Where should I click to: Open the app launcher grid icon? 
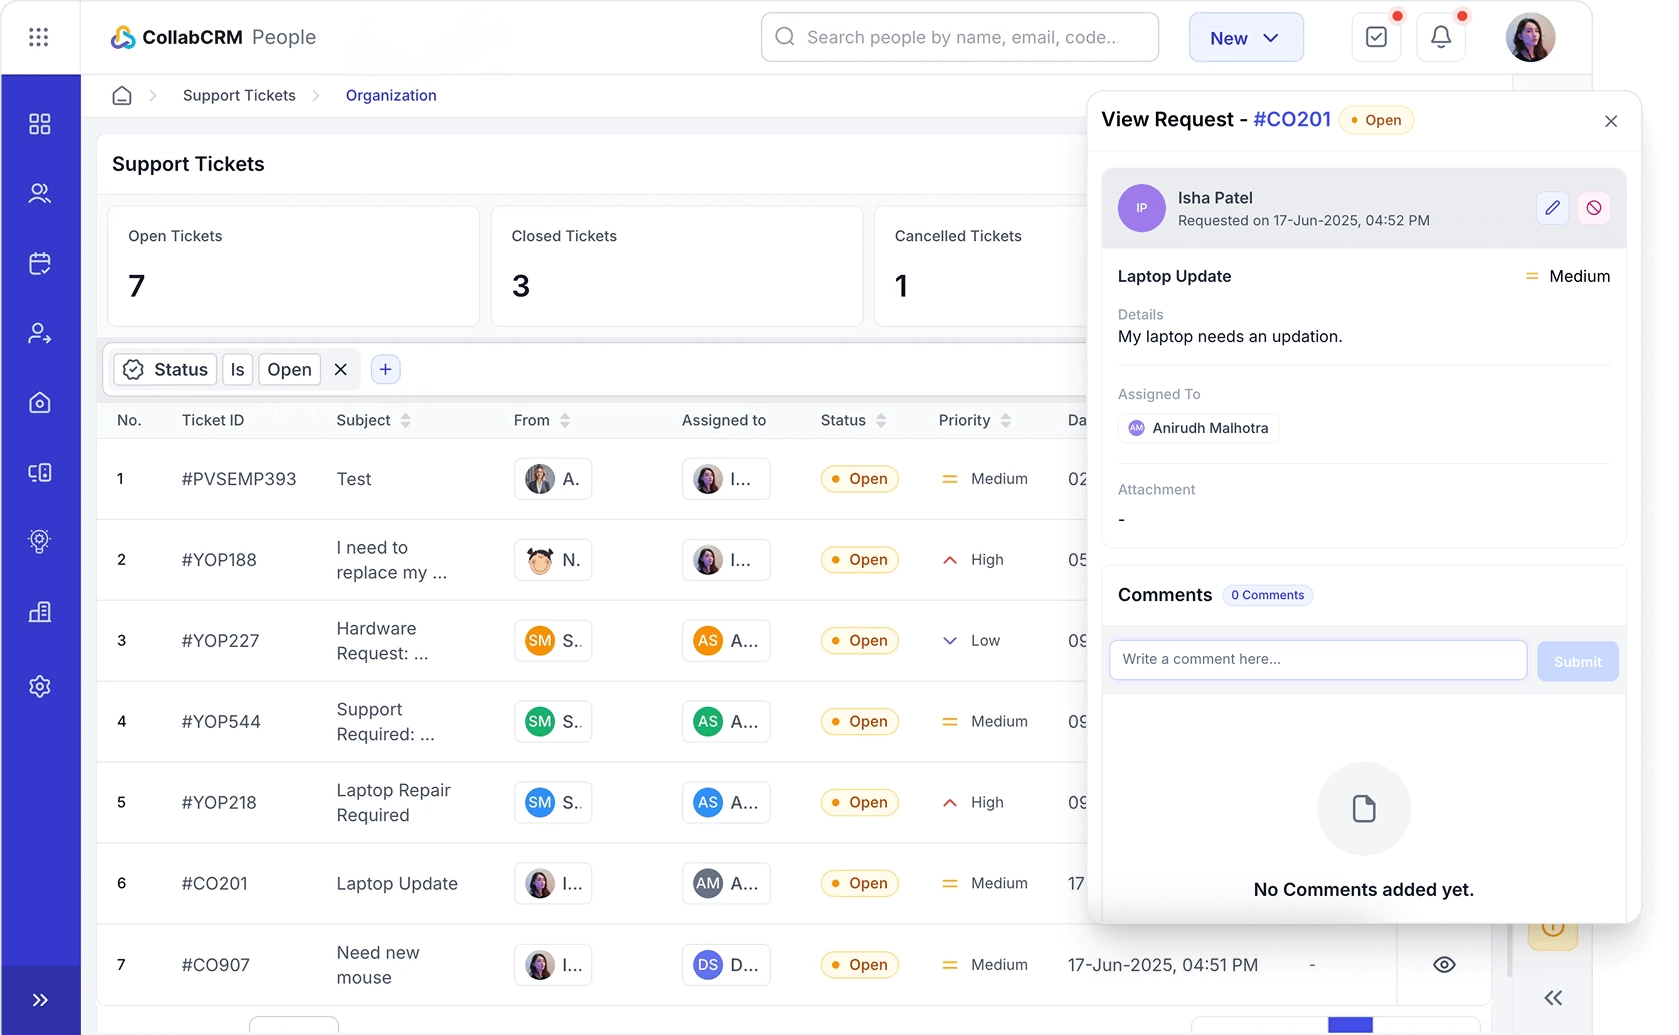[39, 37]
